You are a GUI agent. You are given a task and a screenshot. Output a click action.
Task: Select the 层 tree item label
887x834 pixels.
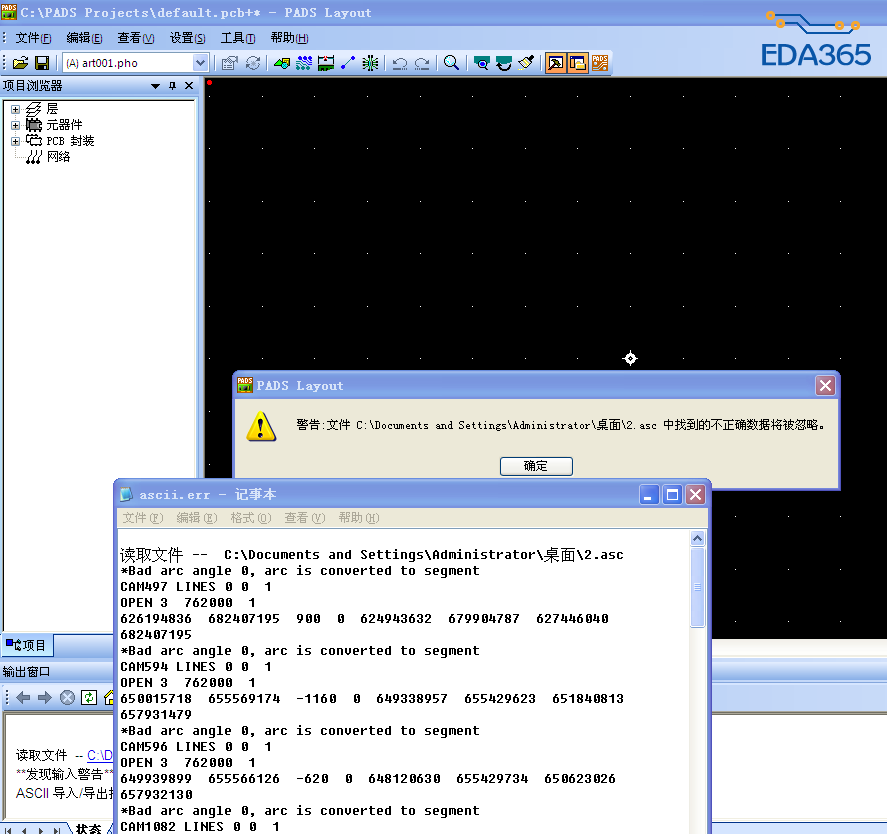click(x=52, y=109)
